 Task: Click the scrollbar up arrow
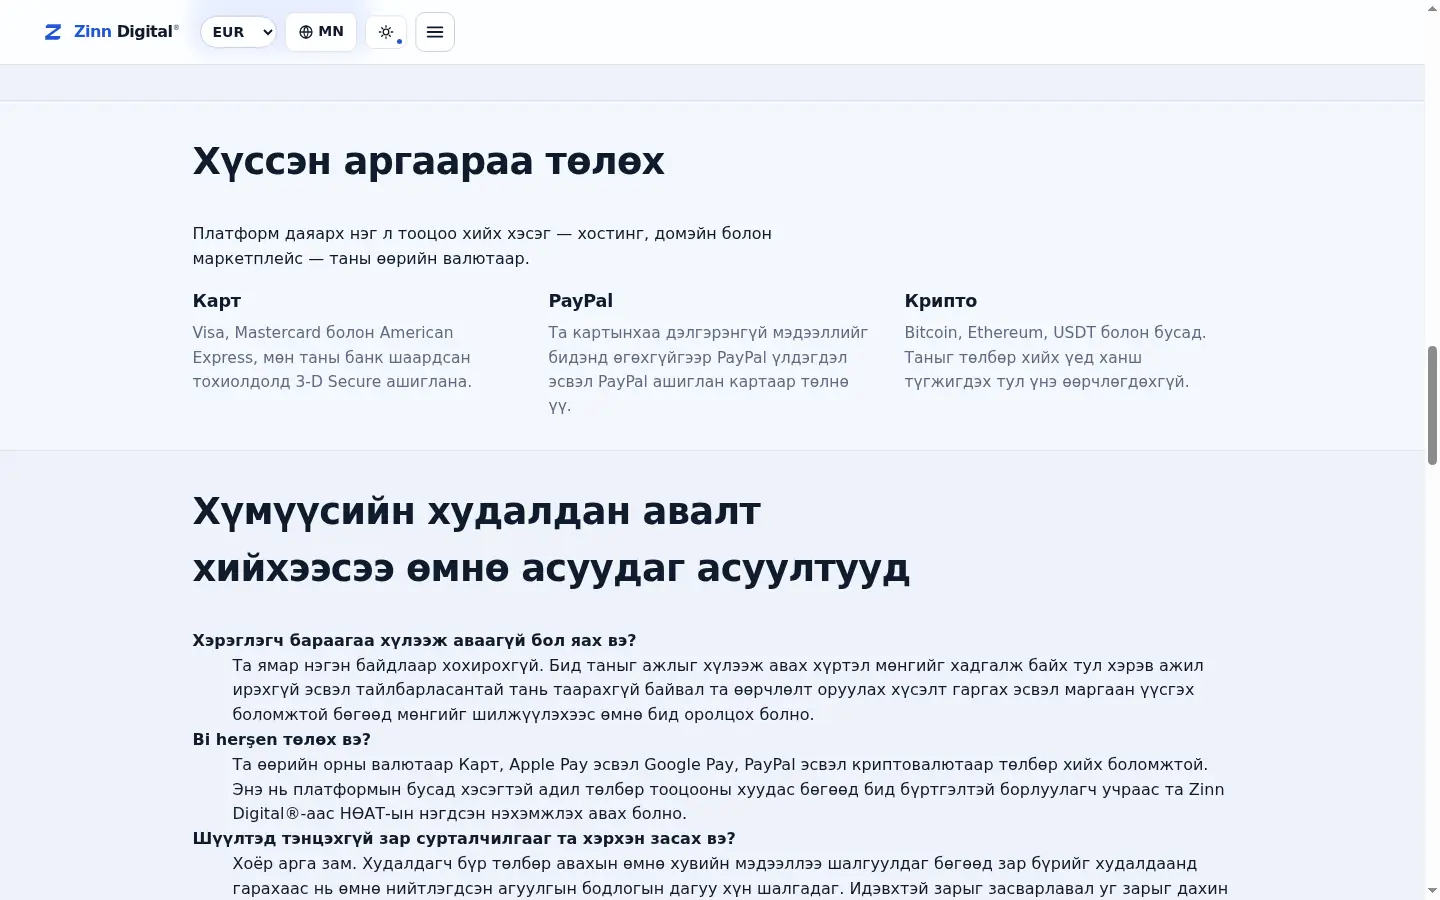point(1432,8)
